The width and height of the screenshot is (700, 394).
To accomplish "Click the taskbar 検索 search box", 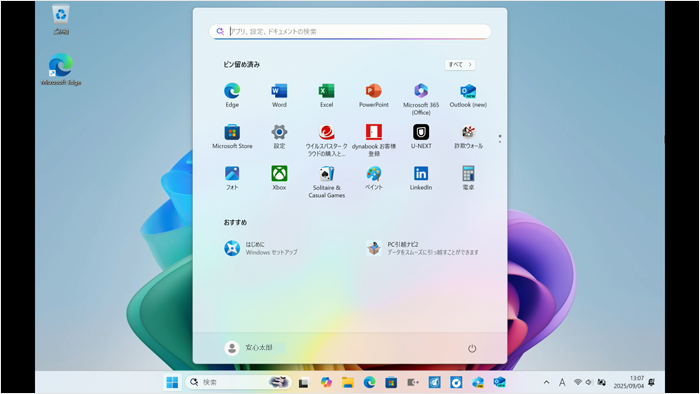I will pos(238,382).
